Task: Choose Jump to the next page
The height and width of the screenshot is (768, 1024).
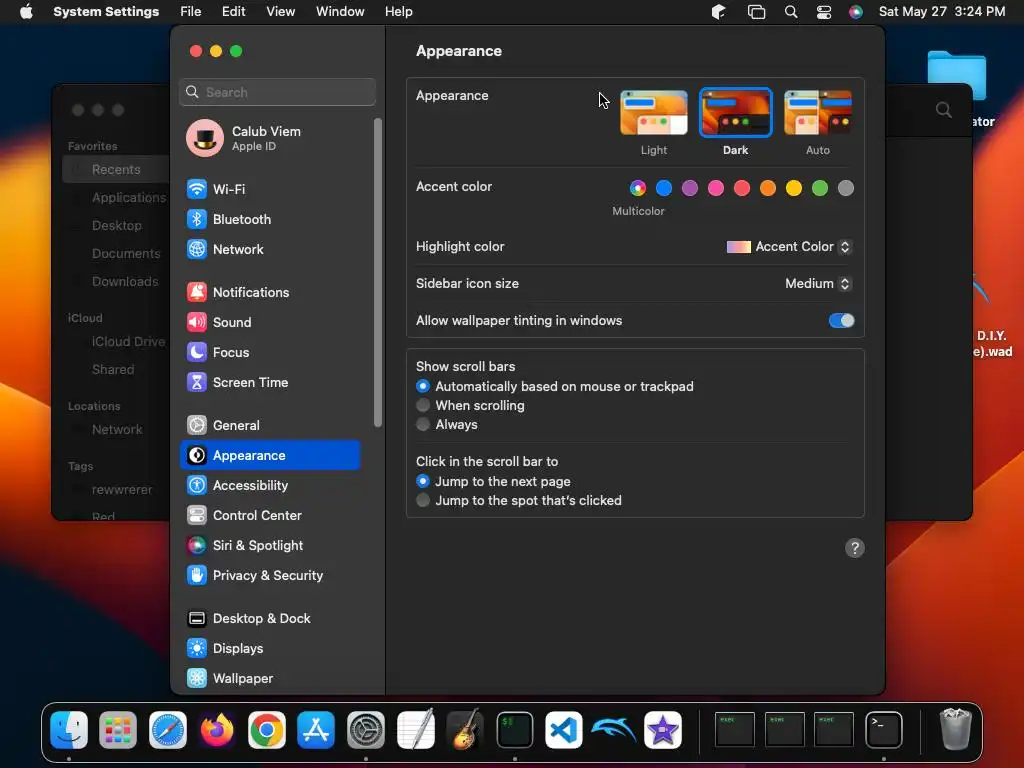Action: (x=423, y=481)
